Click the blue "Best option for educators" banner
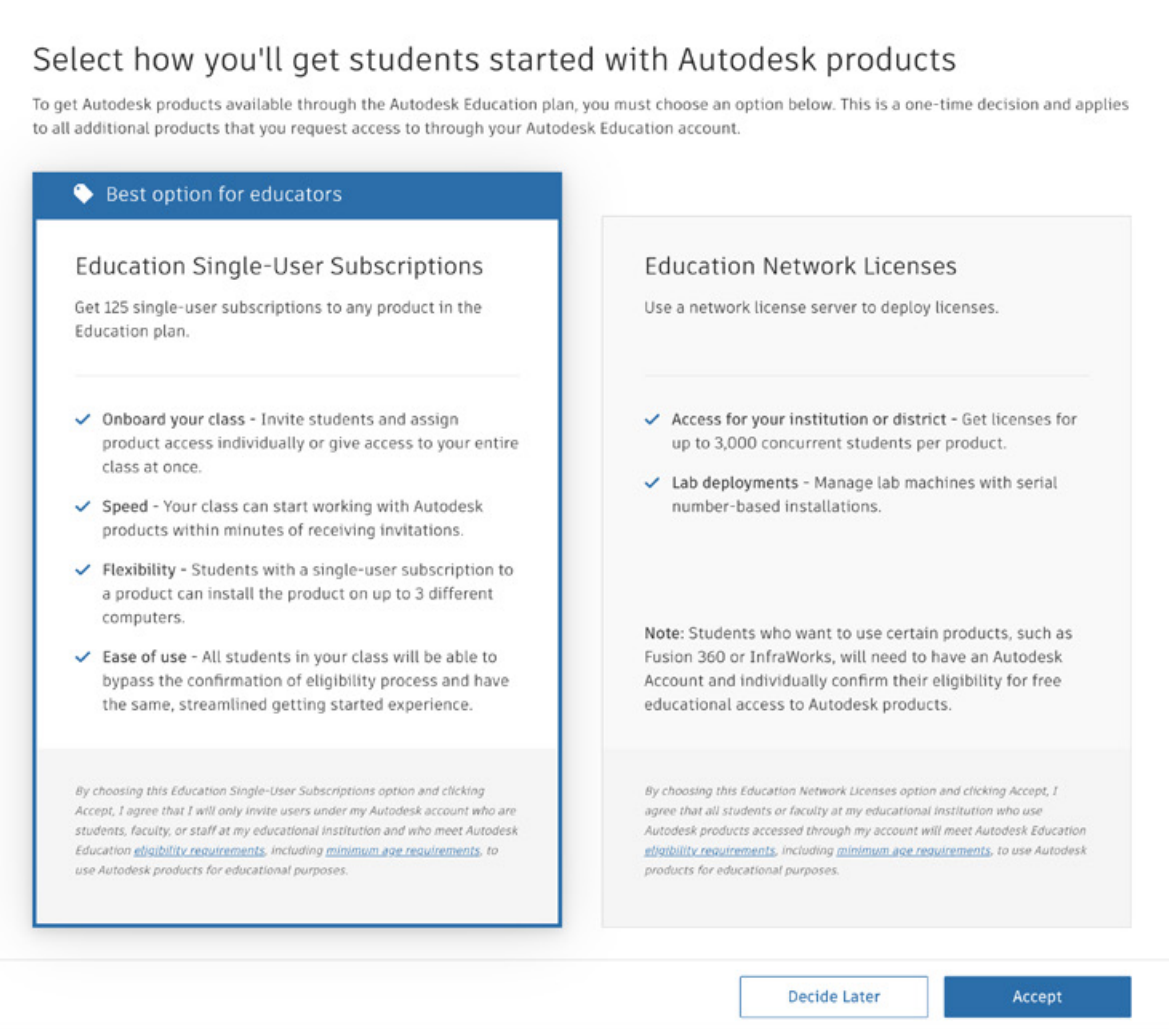This screenshot has height=1029, width=1169. pos(300,193)
